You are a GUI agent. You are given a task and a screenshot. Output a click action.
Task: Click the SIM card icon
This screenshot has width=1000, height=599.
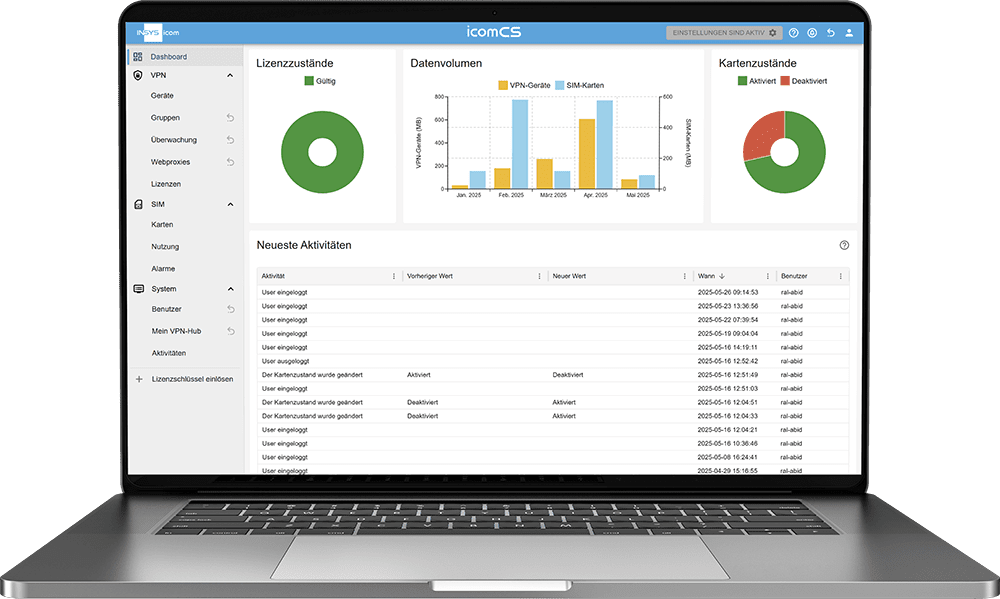(138, 204)
